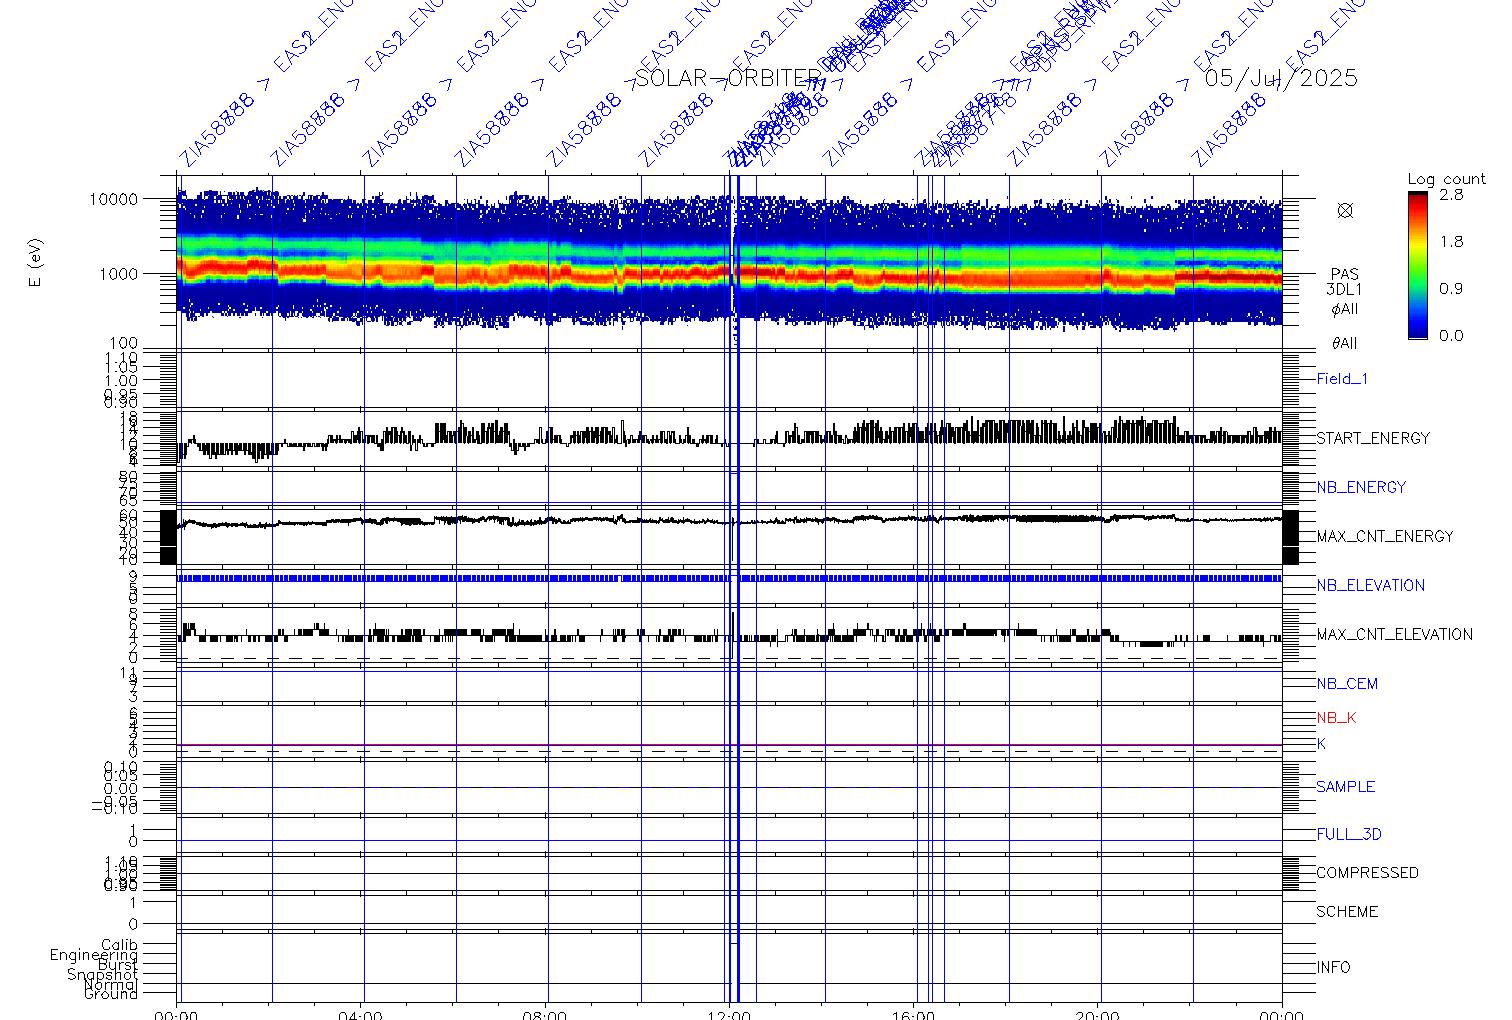
Task: Click the NB_ELEVATION panel label
Action: pyautogui.click(x=1370, y=585)
